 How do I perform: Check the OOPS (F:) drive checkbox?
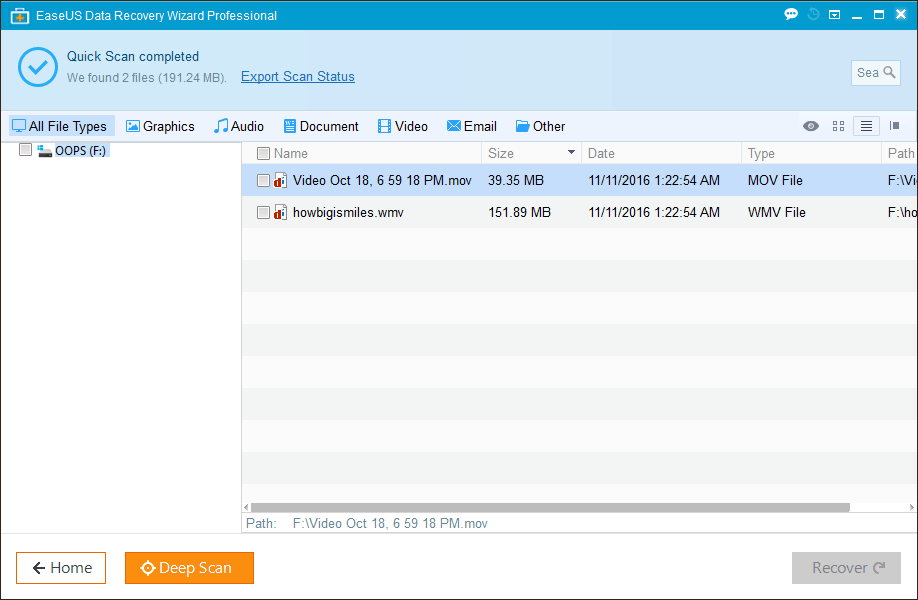click(25, 150)
